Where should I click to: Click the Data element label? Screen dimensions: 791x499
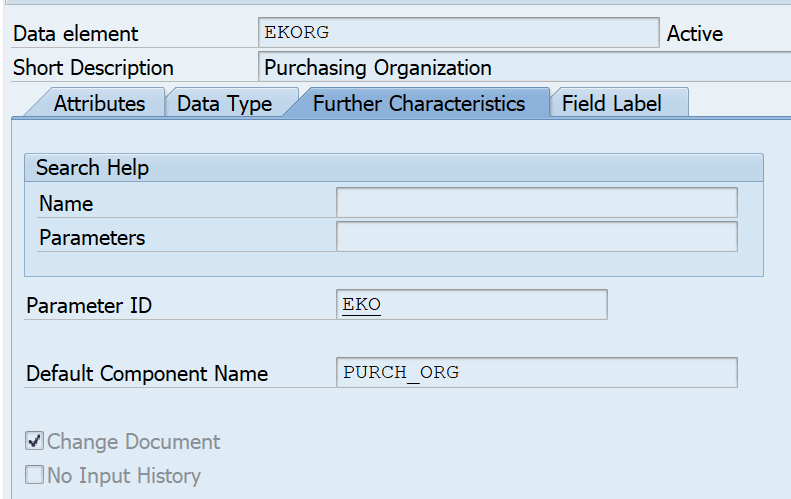[76, 34]
